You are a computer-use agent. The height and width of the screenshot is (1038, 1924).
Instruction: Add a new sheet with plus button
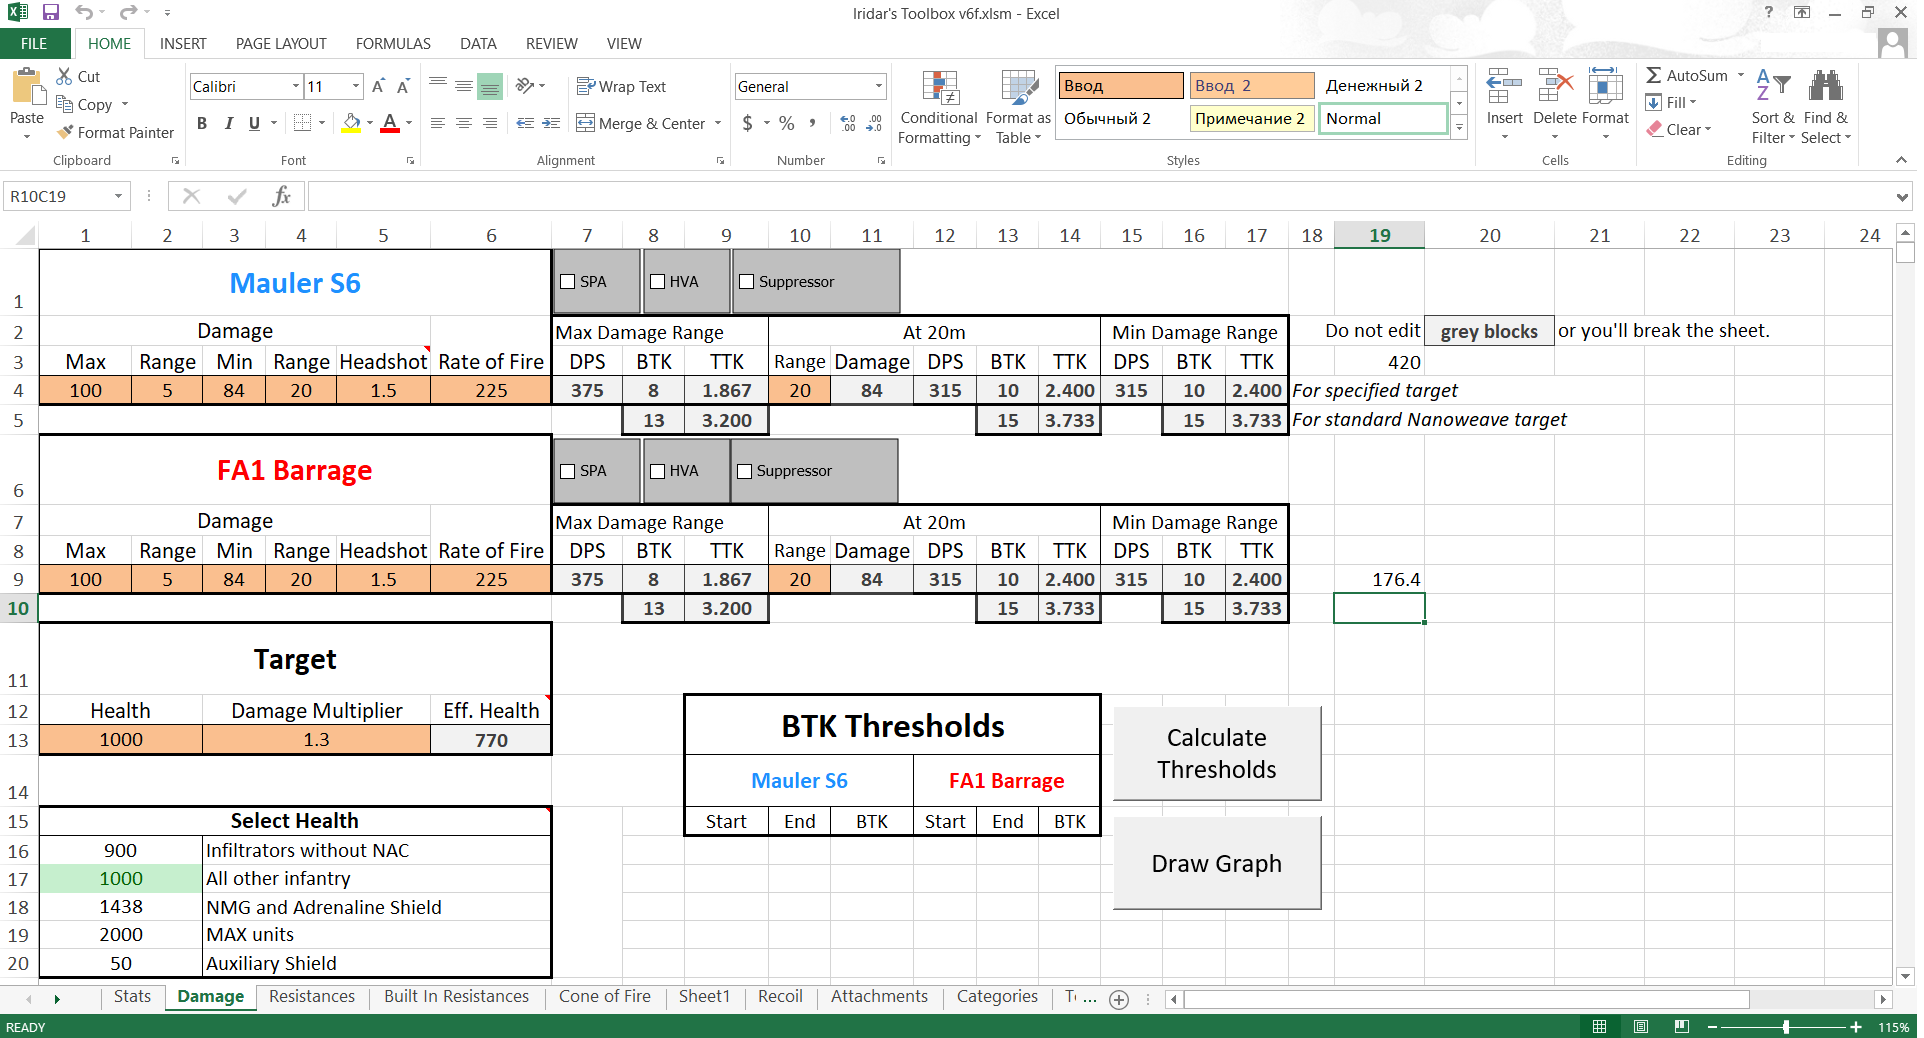point(1119,999)
